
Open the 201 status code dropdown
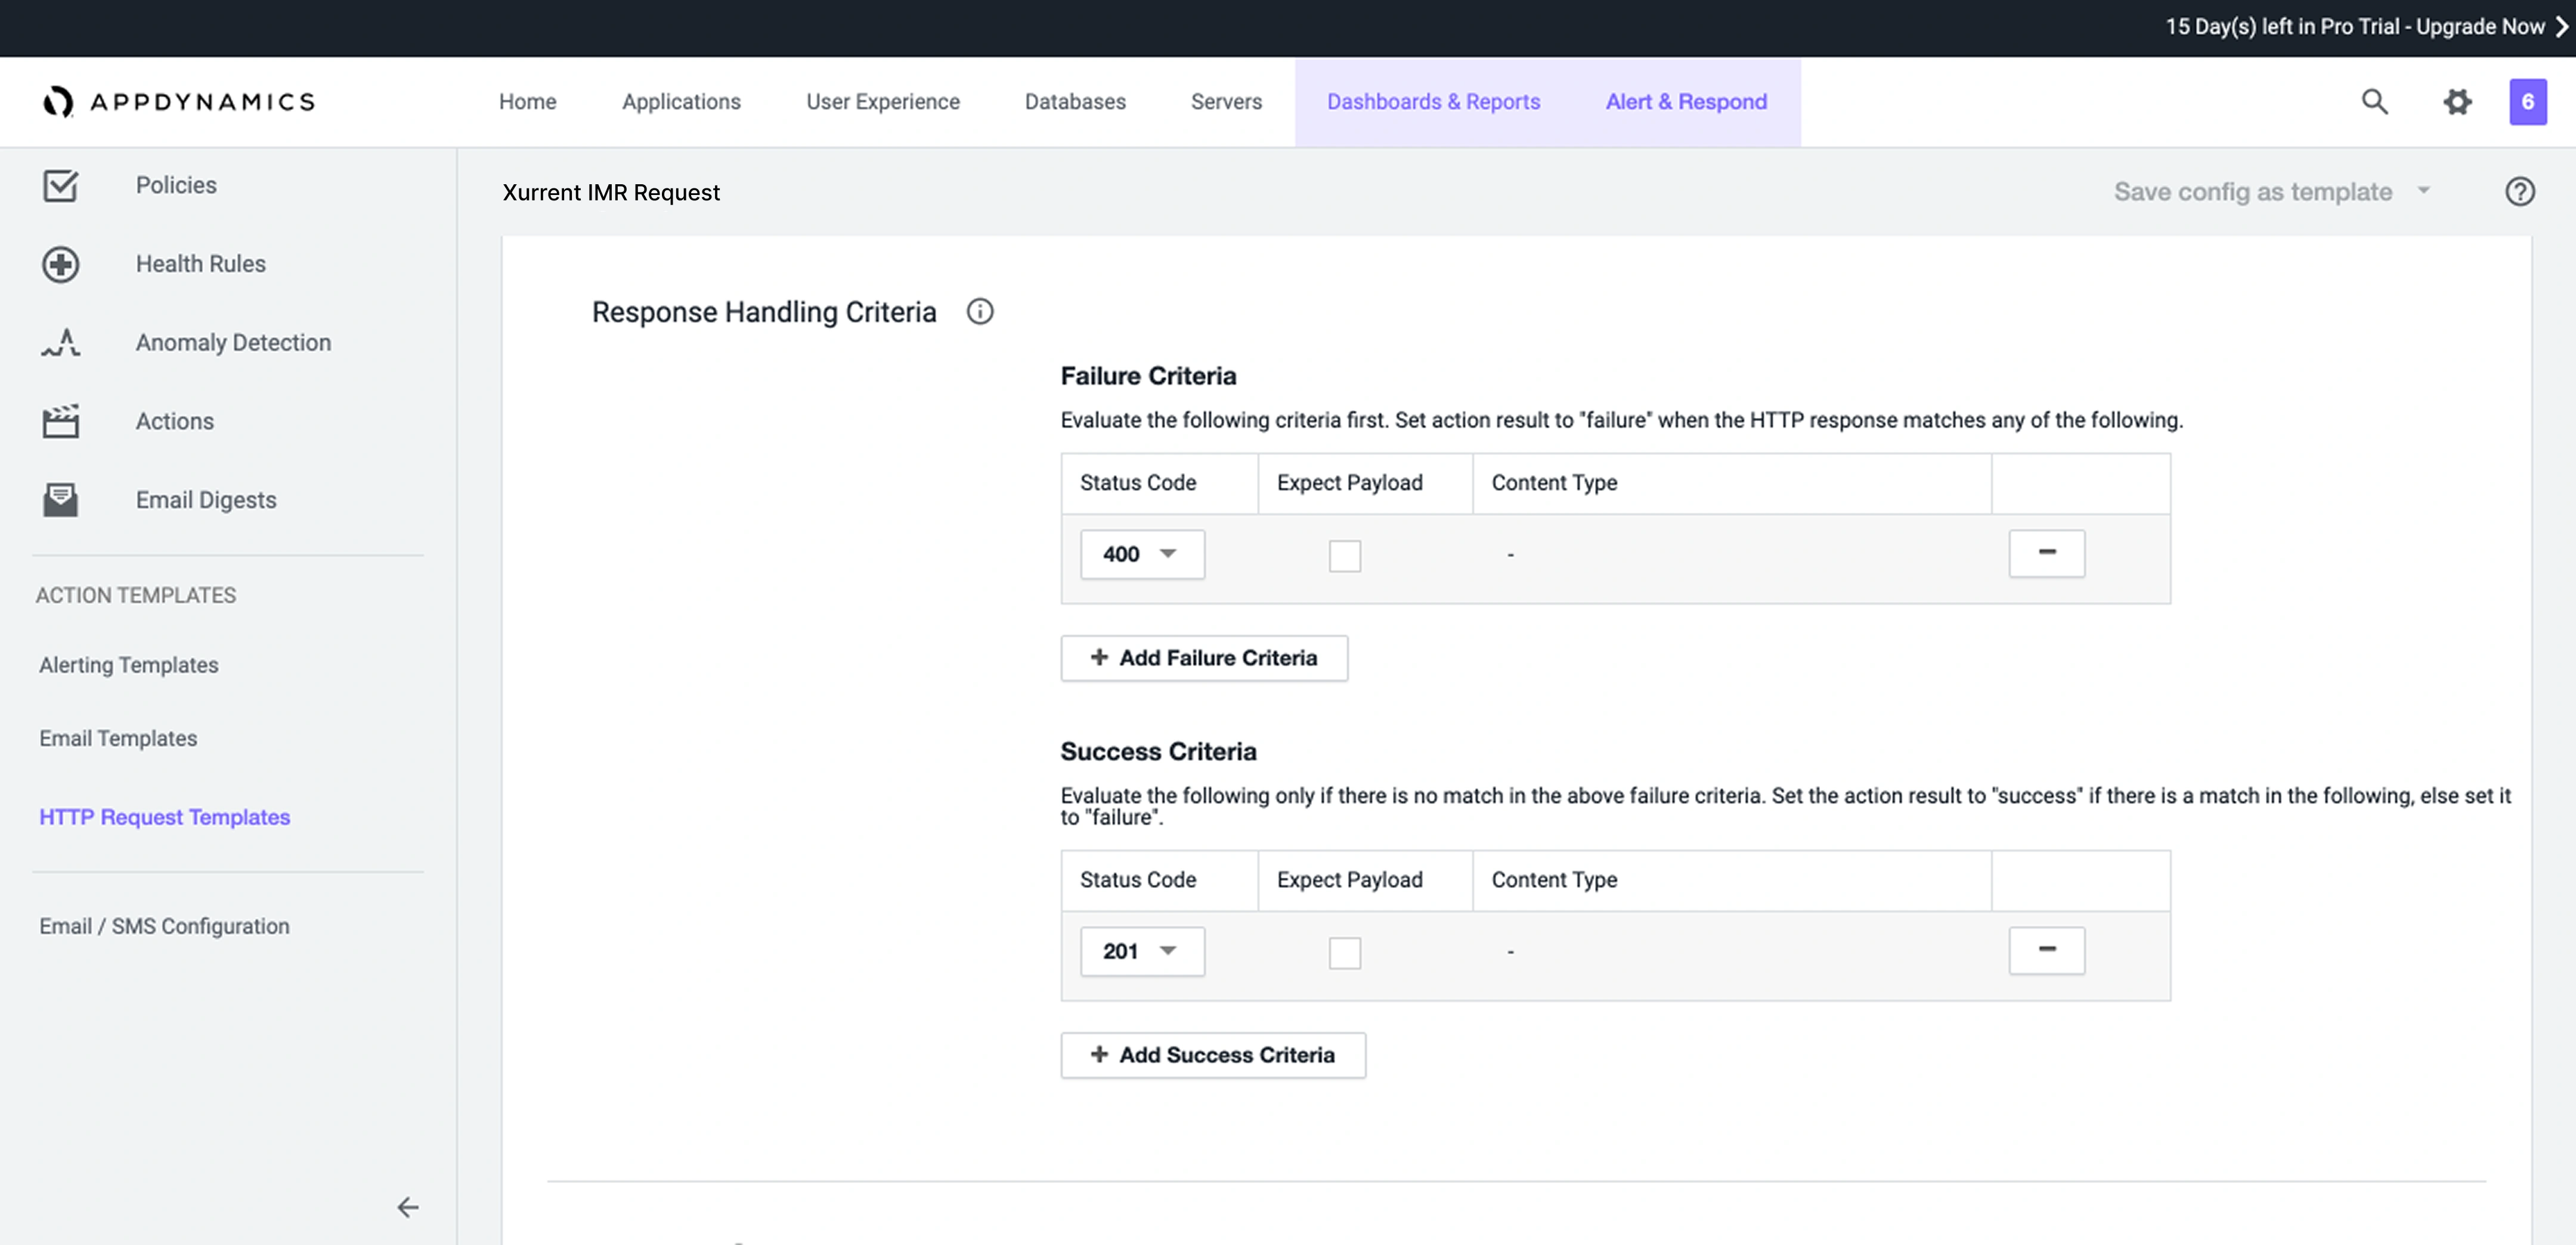click(1142, 951)
